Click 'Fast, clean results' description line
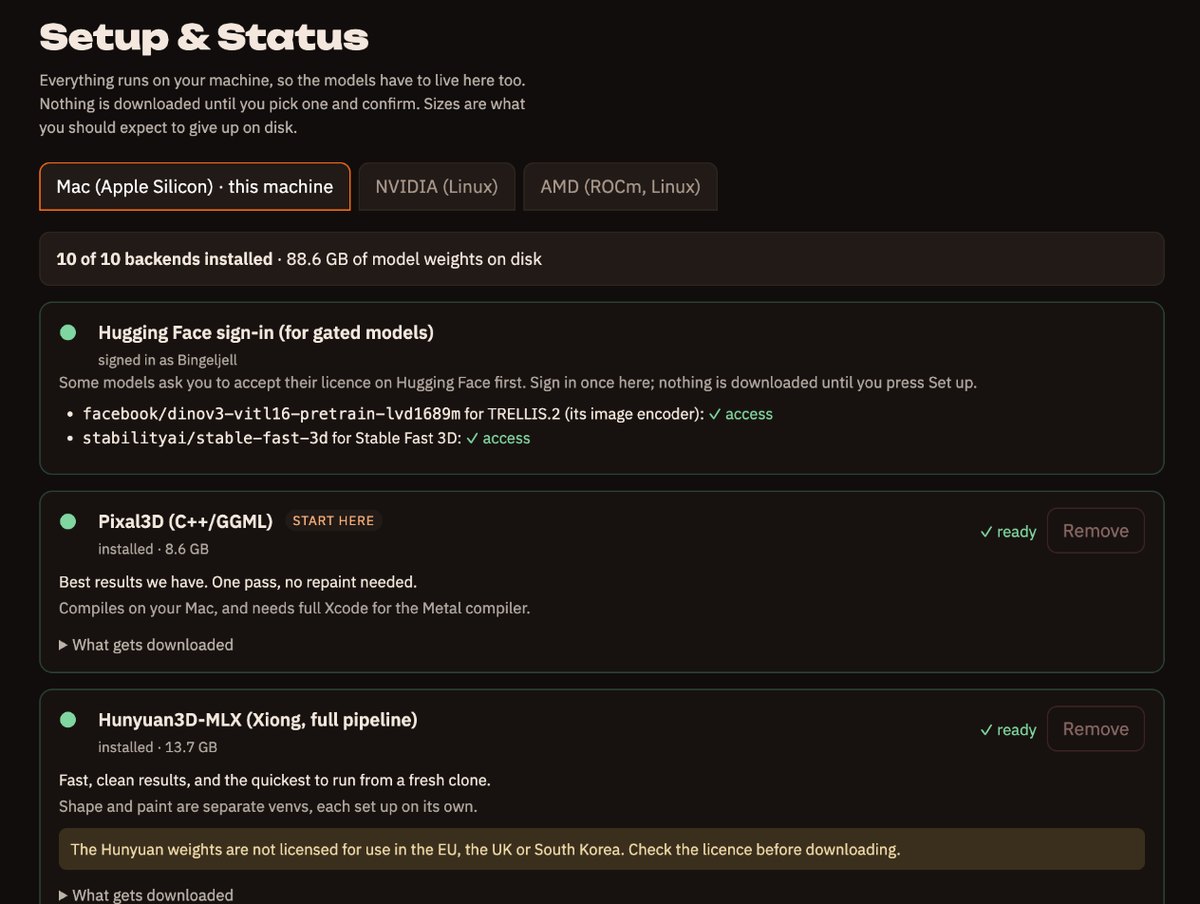This screenshot has height=904, width=1200. (275, 780)
